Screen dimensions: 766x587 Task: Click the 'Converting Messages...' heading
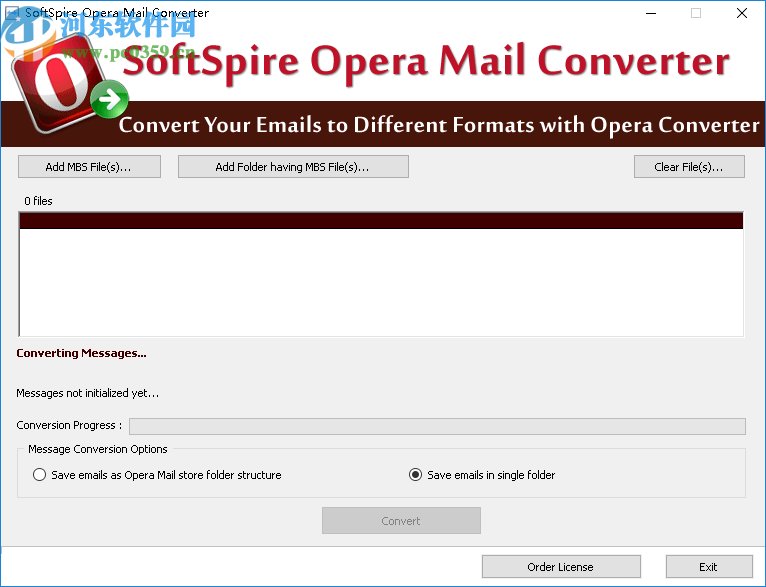pos(81,353)
